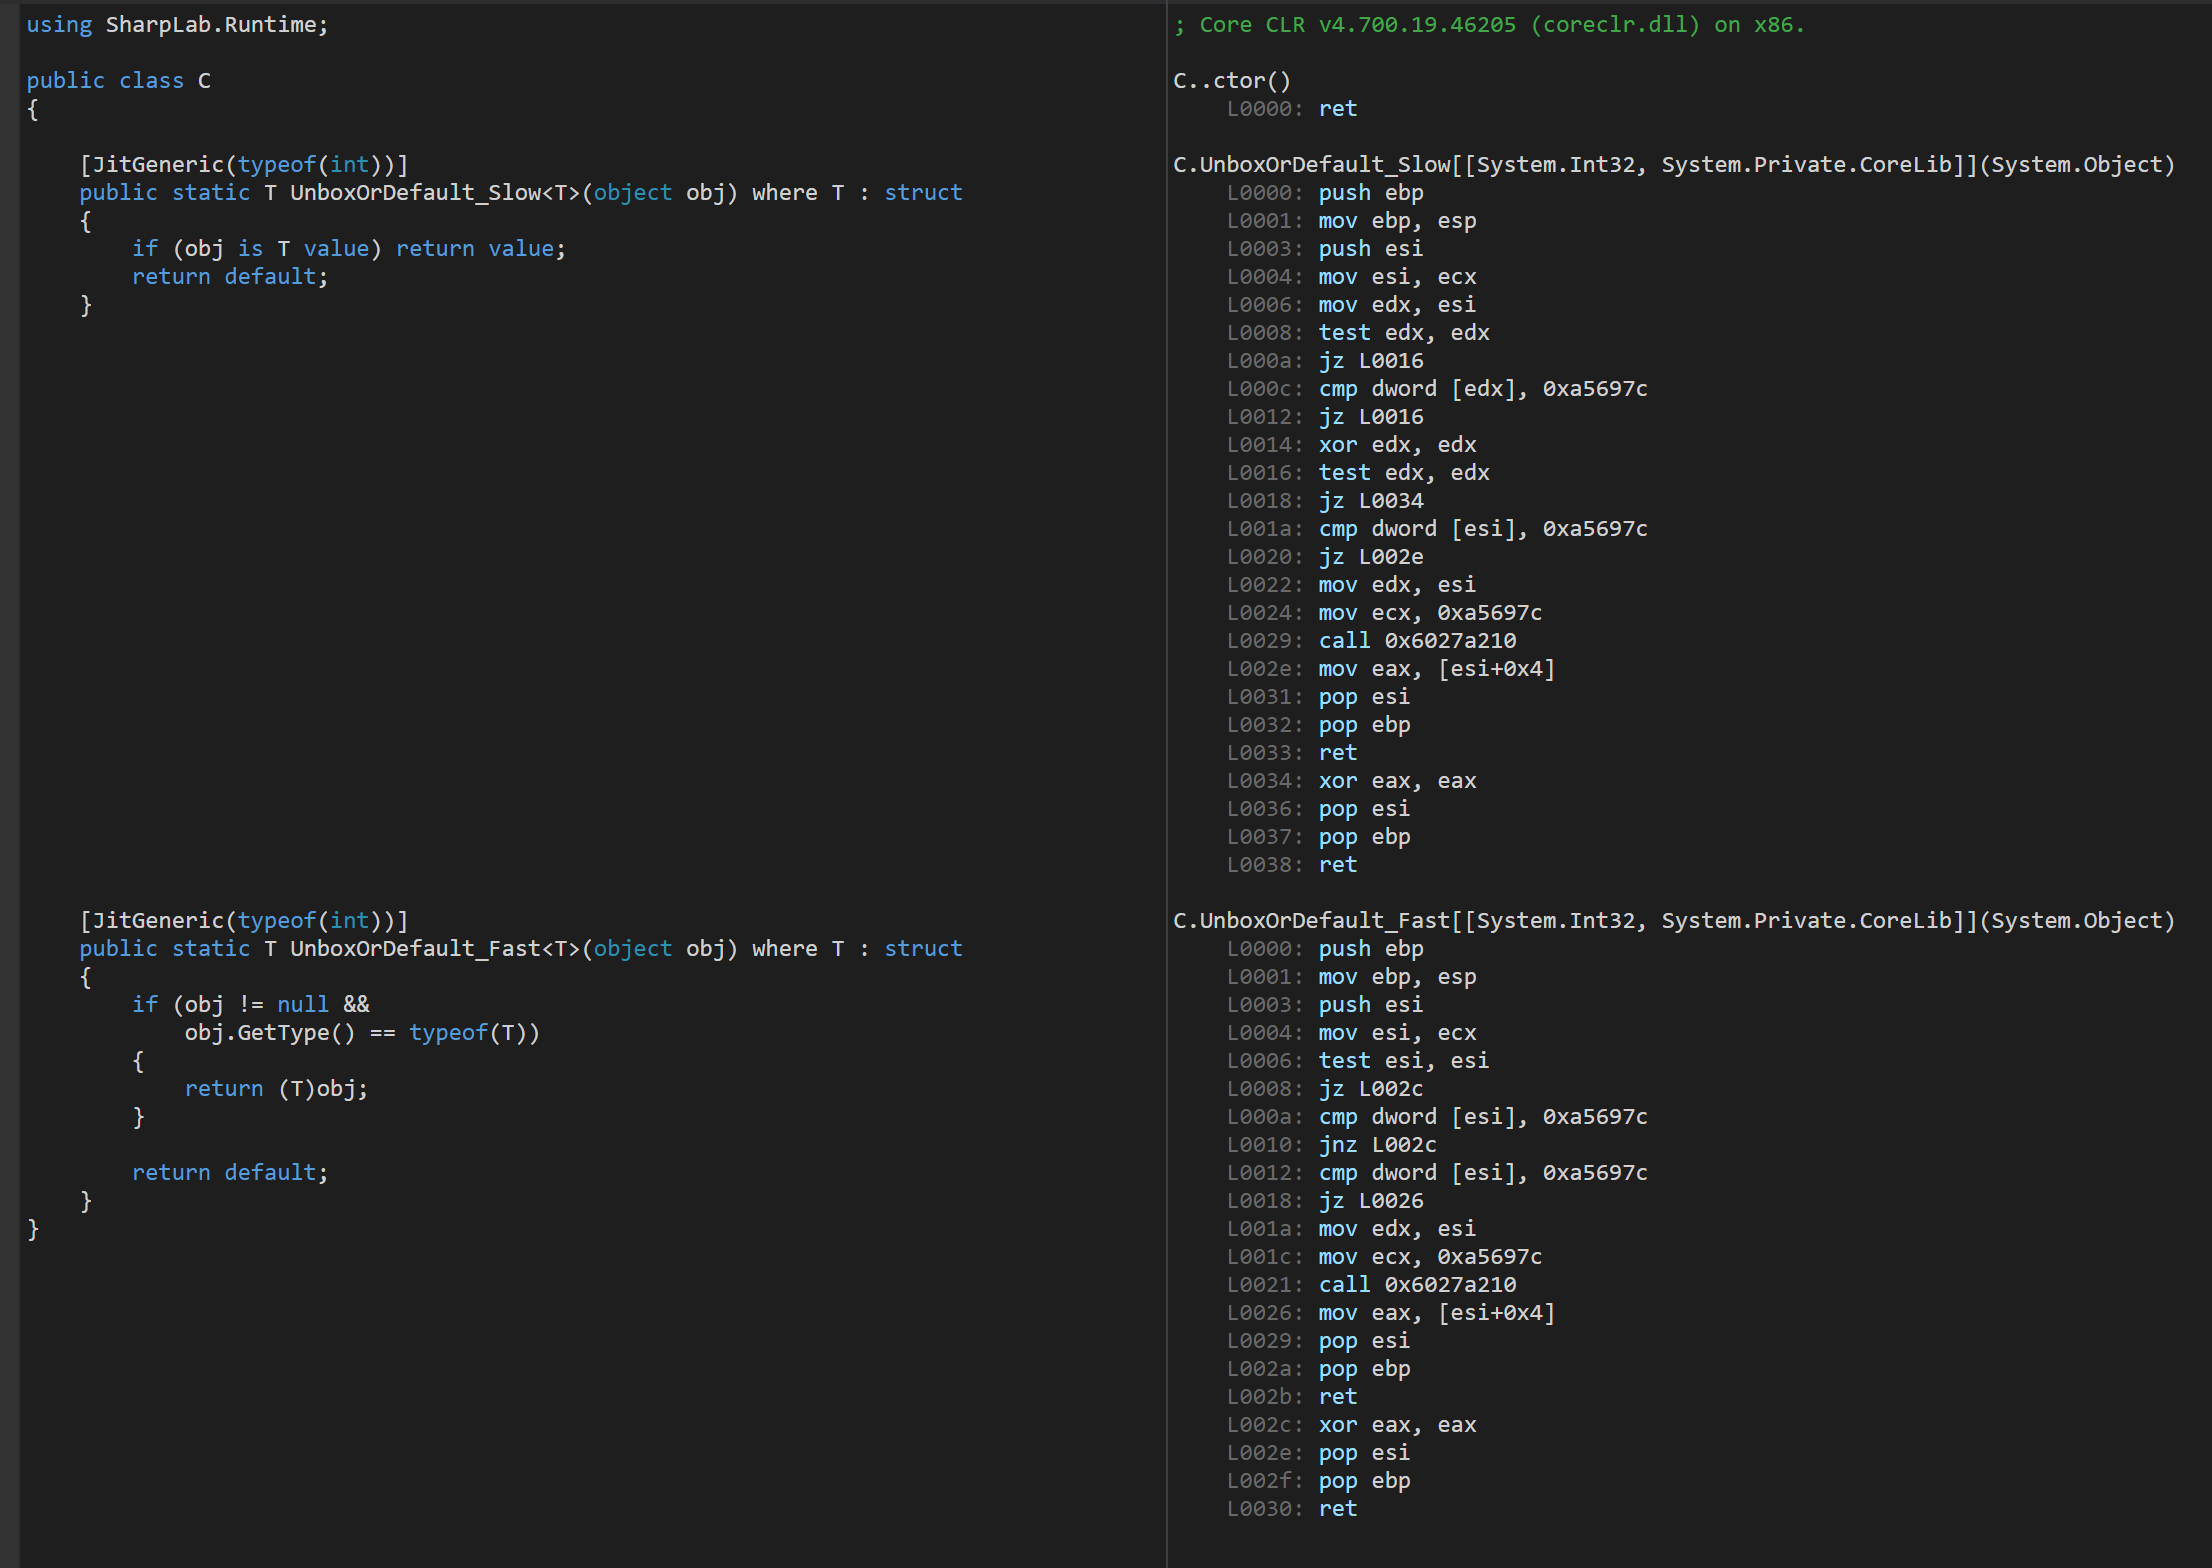Click the final closing brace of class C
The width and height of the screenshot is (2212, 1568).
[x=33, y=1229]
